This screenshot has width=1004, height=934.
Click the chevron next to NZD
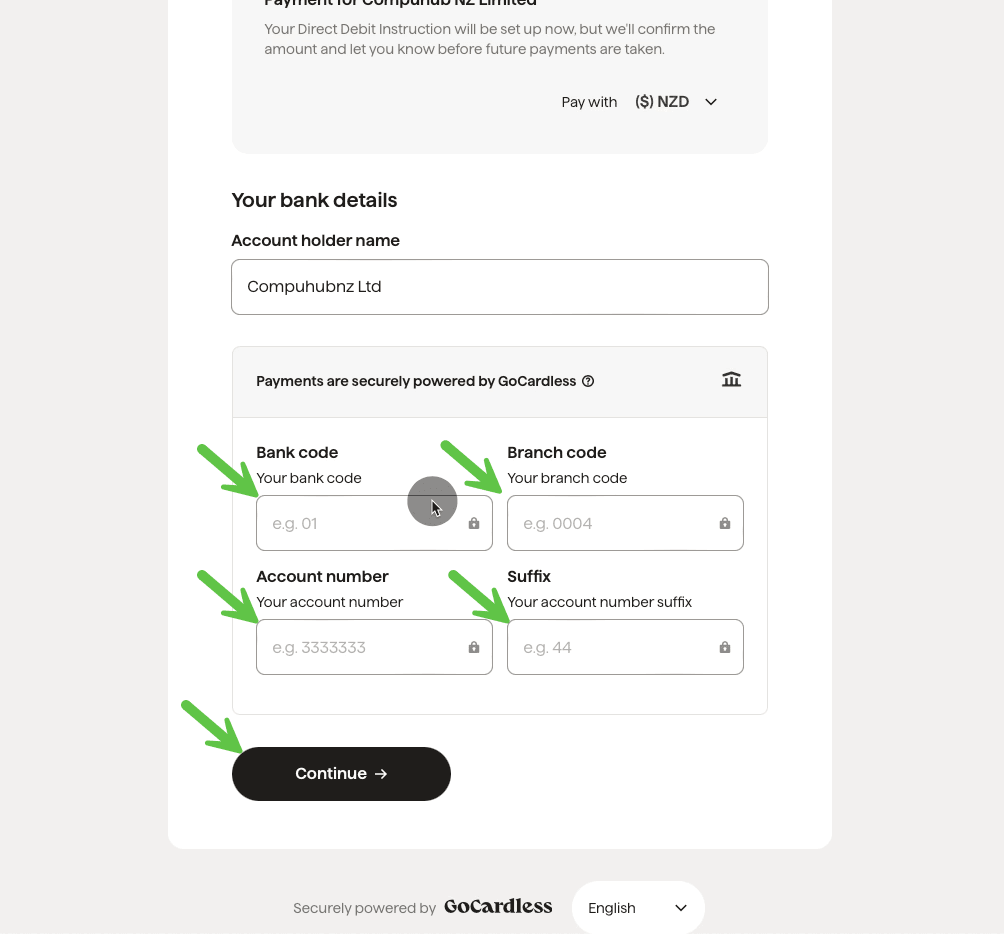(711, 102)
